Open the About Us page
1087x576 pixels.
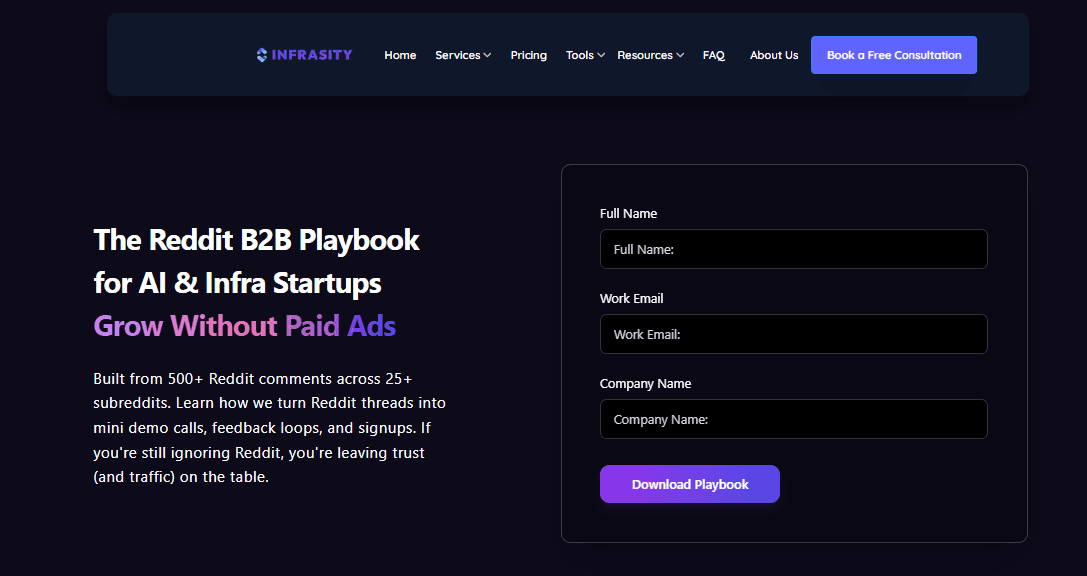[774, 55]
